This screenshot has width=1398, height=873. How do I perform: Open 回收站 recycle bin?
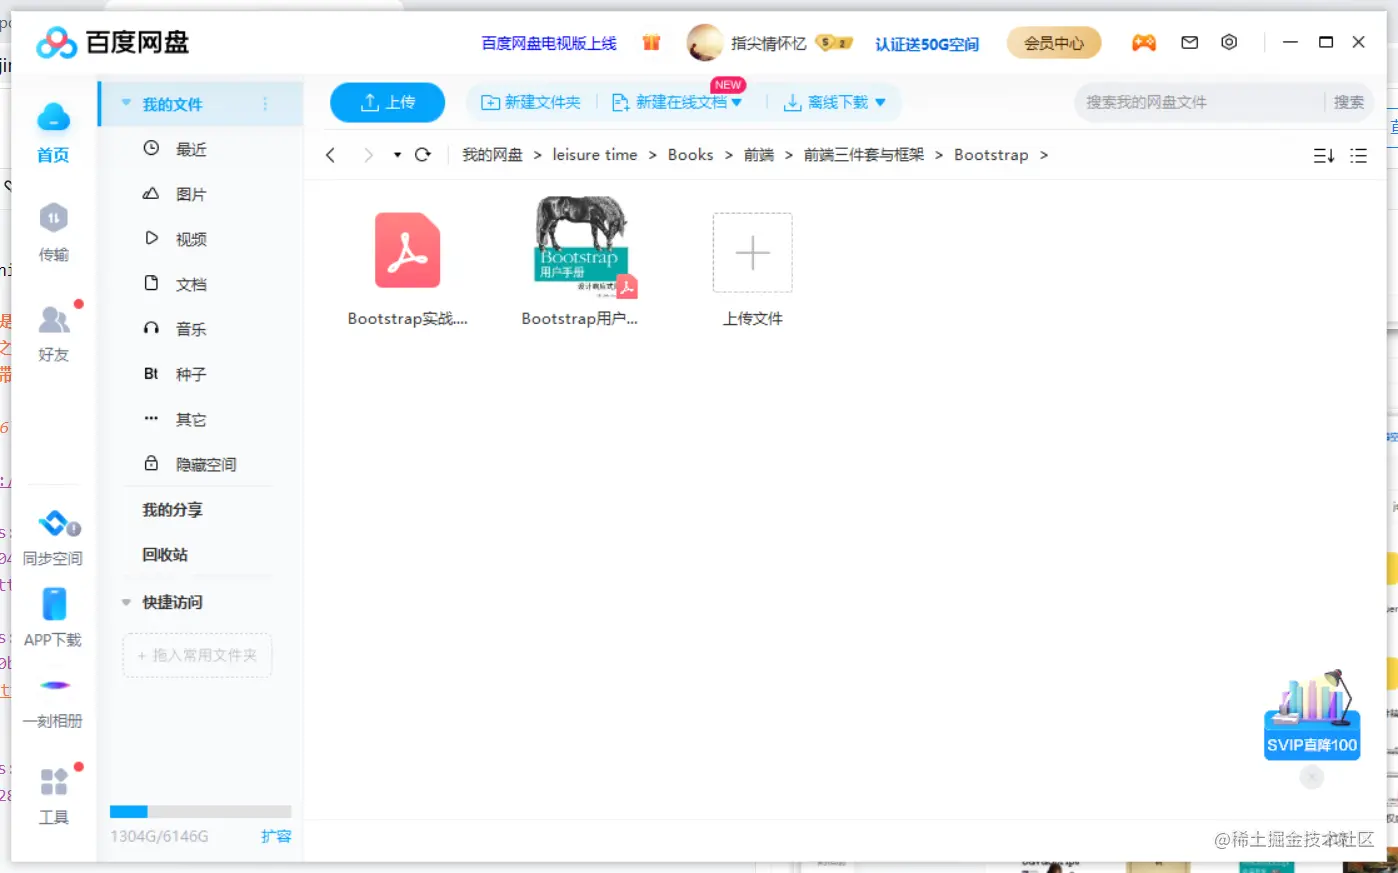point(164,555)
